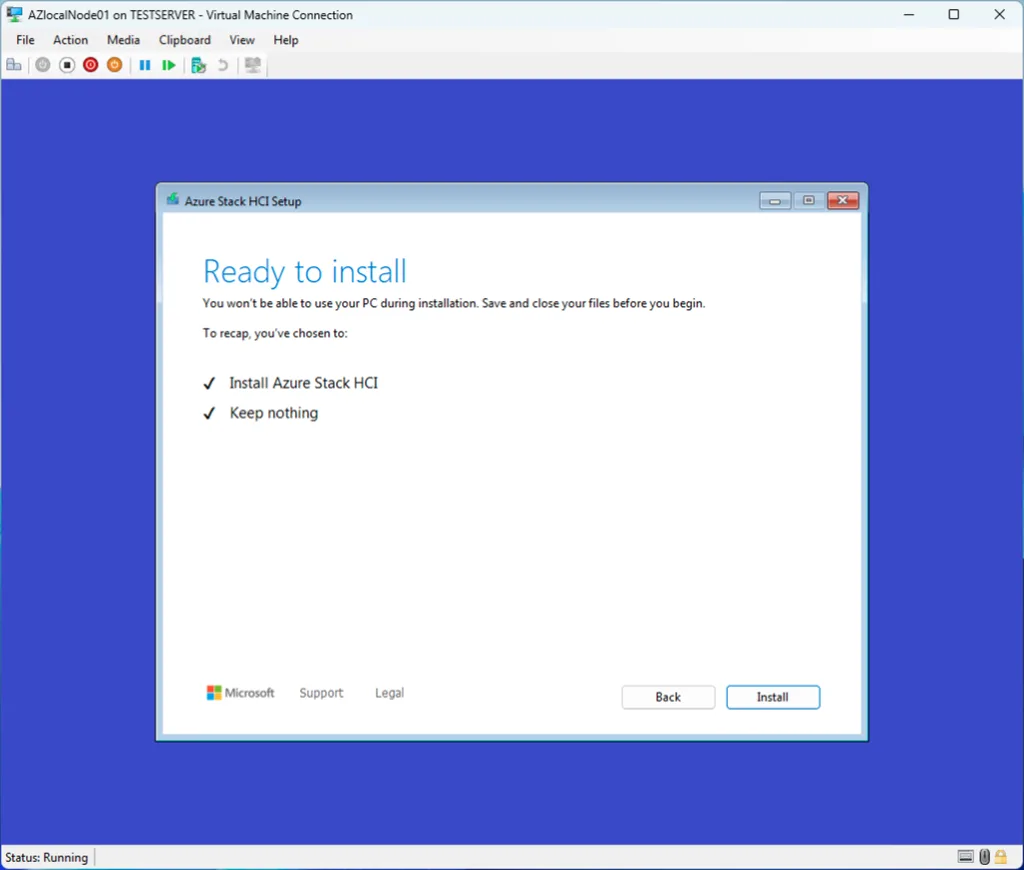
Task: Click the mouse icon in status bar
Action: coord(984,857)
